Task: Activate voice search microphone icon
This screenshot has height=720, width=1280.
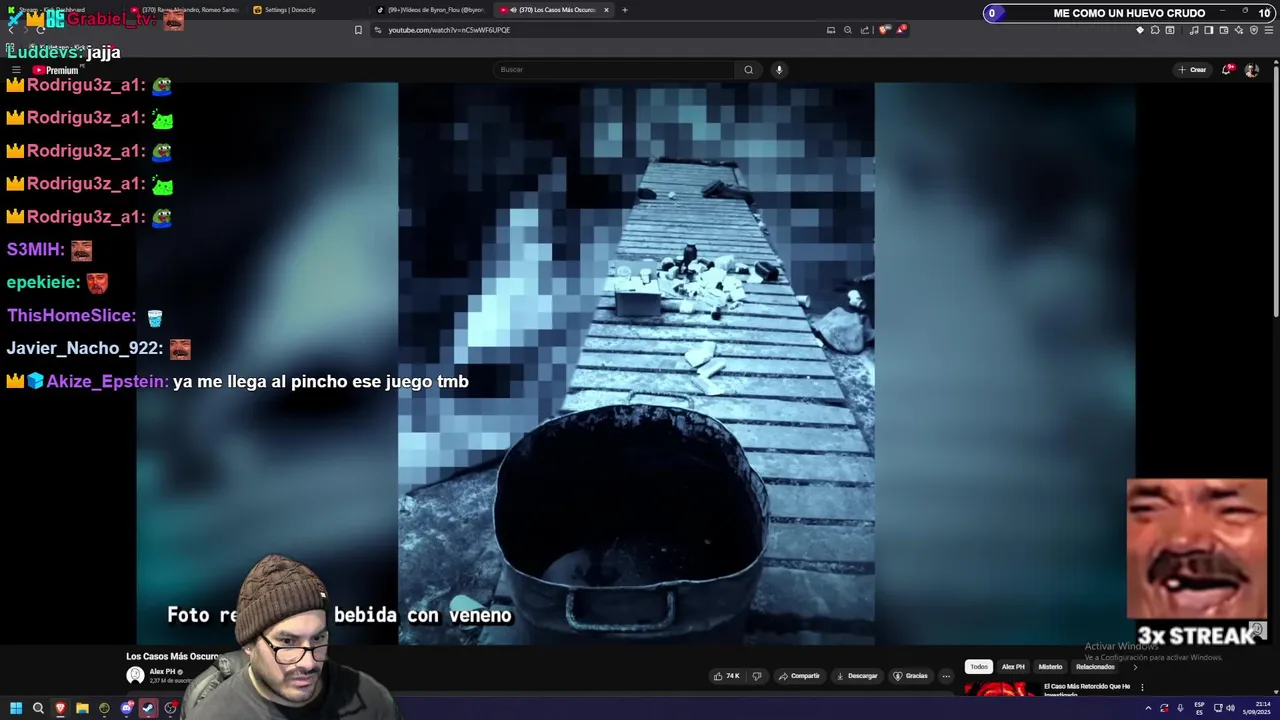Action: coord(779,70)
